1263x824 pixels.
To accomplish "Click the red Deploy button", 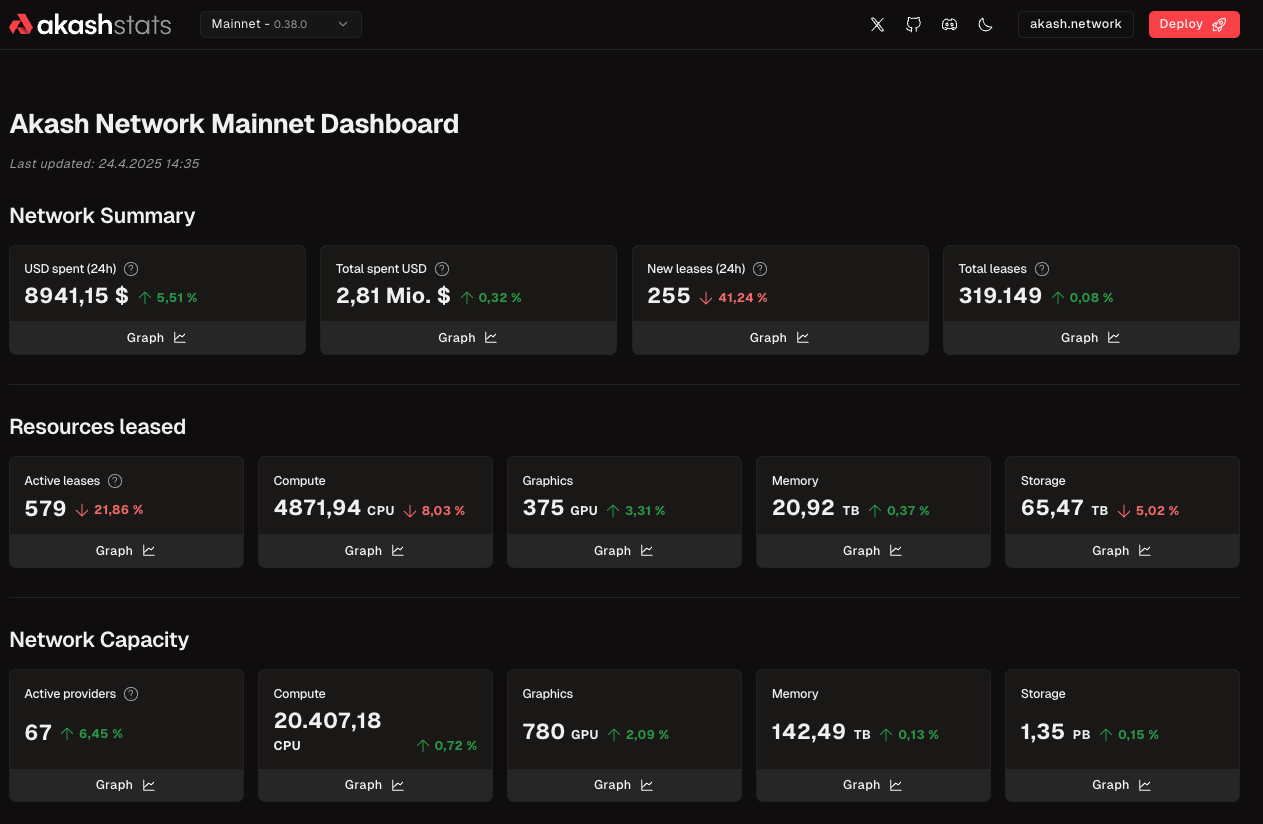I will (x=1193, y=24).
